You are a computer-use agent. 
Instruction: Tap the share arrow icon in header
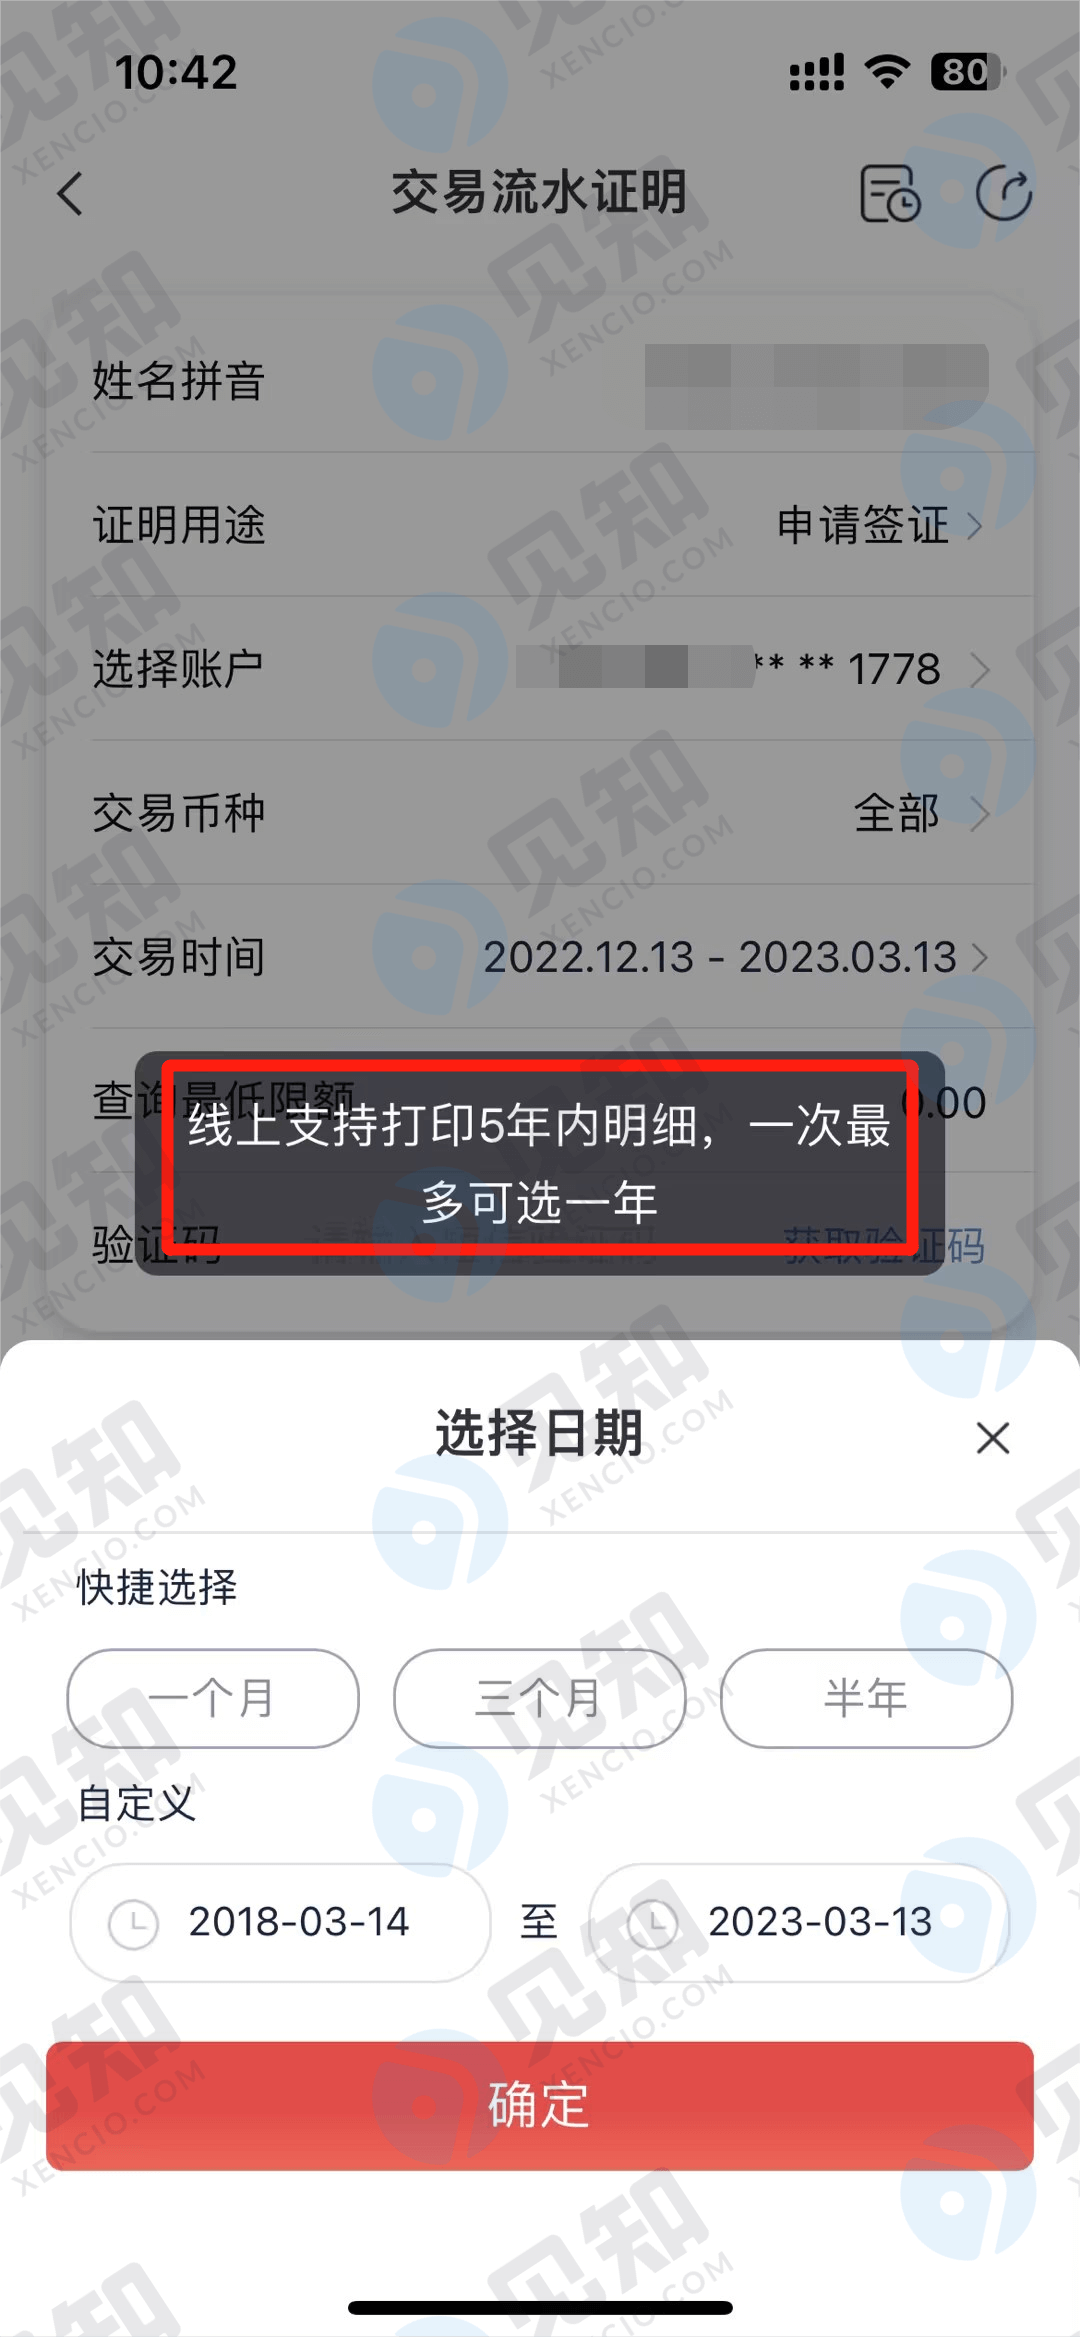1004,193
